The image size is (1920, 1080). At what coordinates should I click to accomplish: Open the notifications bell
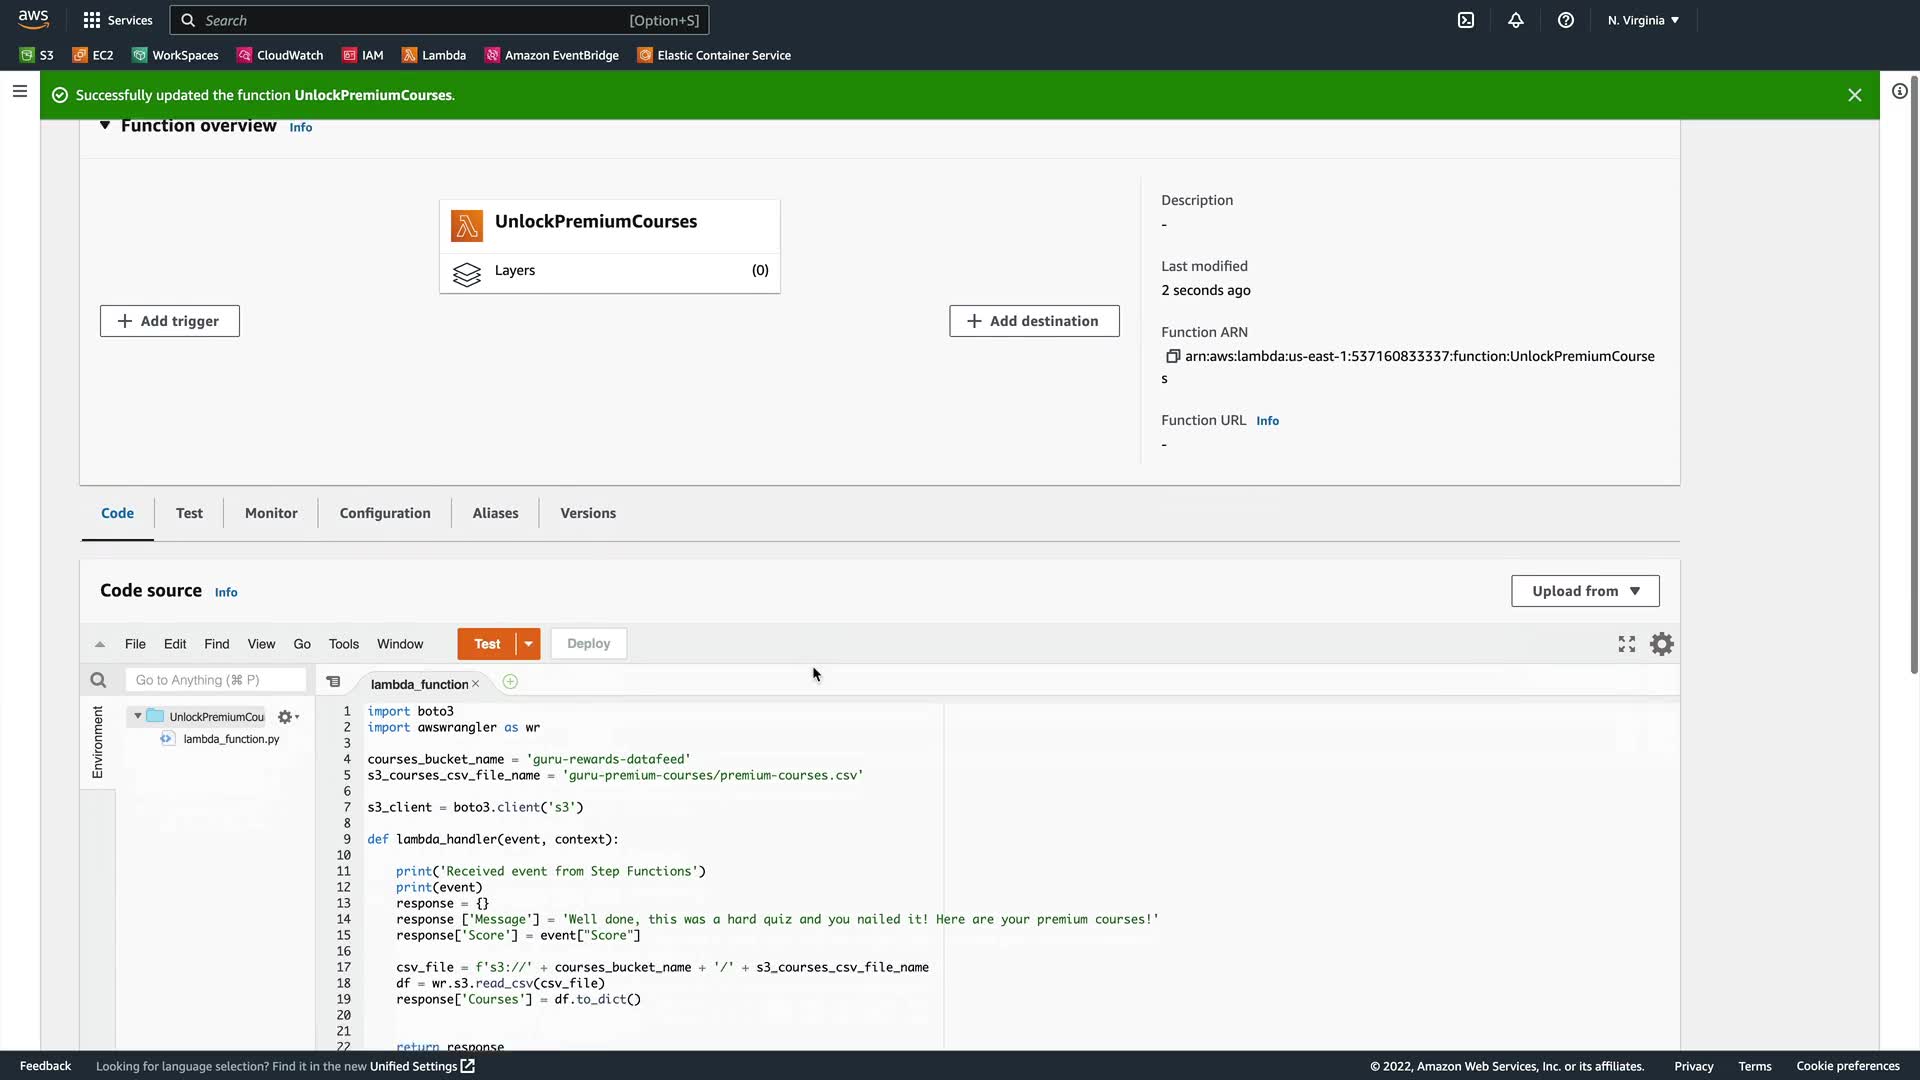(x=1516, y=20)
